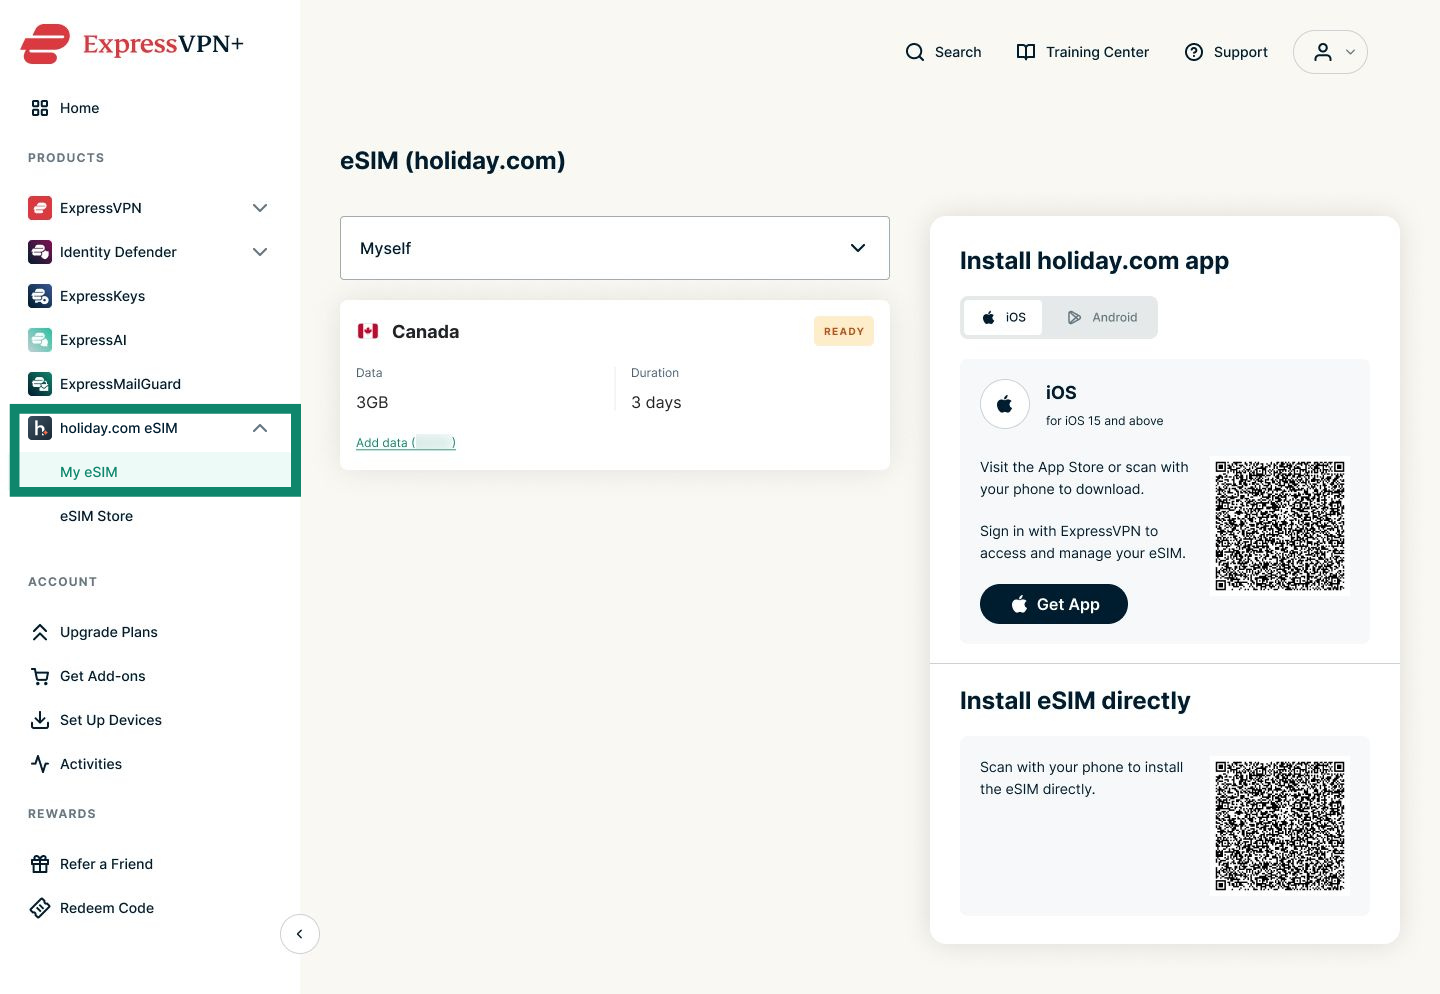Open ExpressMailGuard via its icon
Image resolution: width=1440 pixels, height=994 pixels.
click(40, 384)
